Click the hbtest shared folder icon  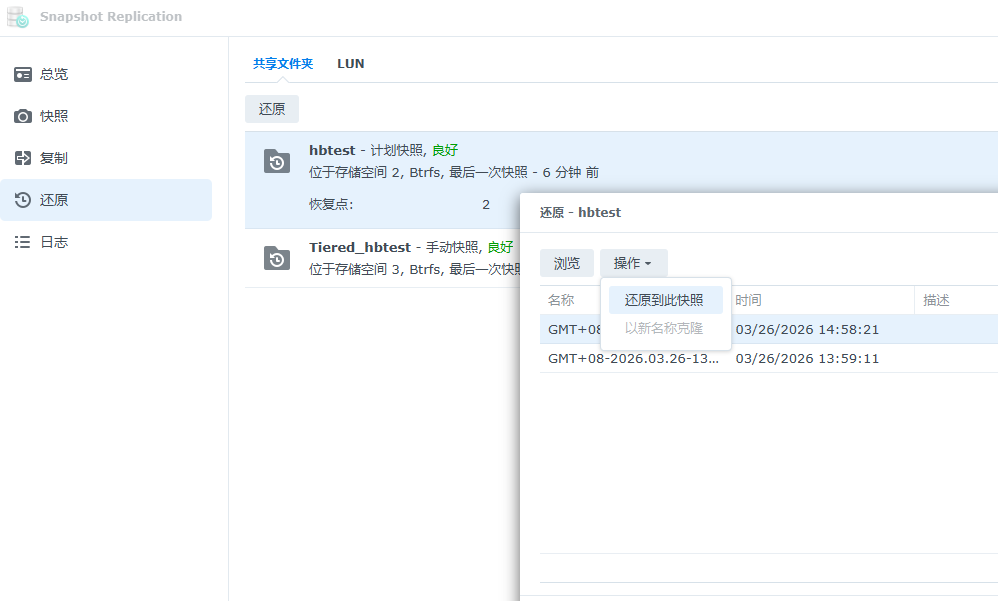pos(277,162)
